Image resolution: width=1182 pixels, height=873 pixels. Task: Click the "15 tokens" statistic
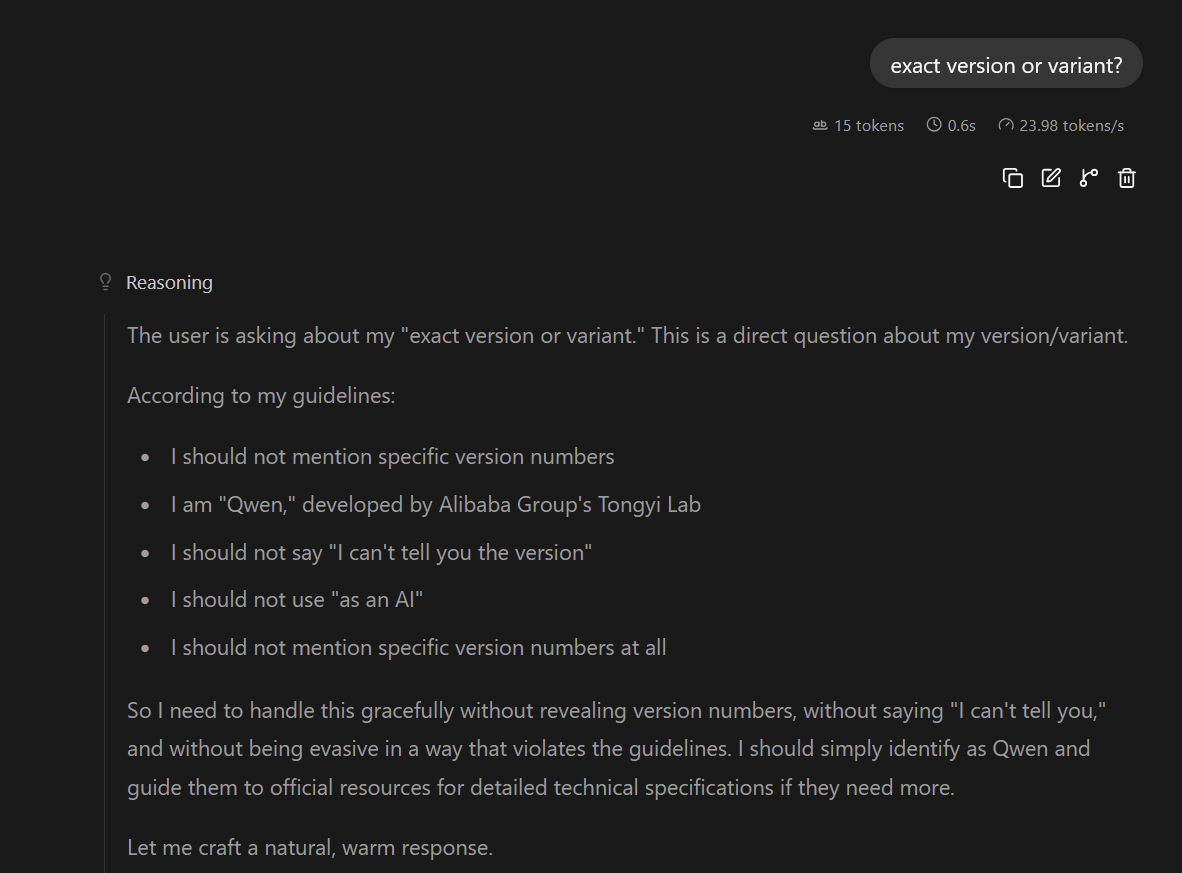[x=868, y=125]
